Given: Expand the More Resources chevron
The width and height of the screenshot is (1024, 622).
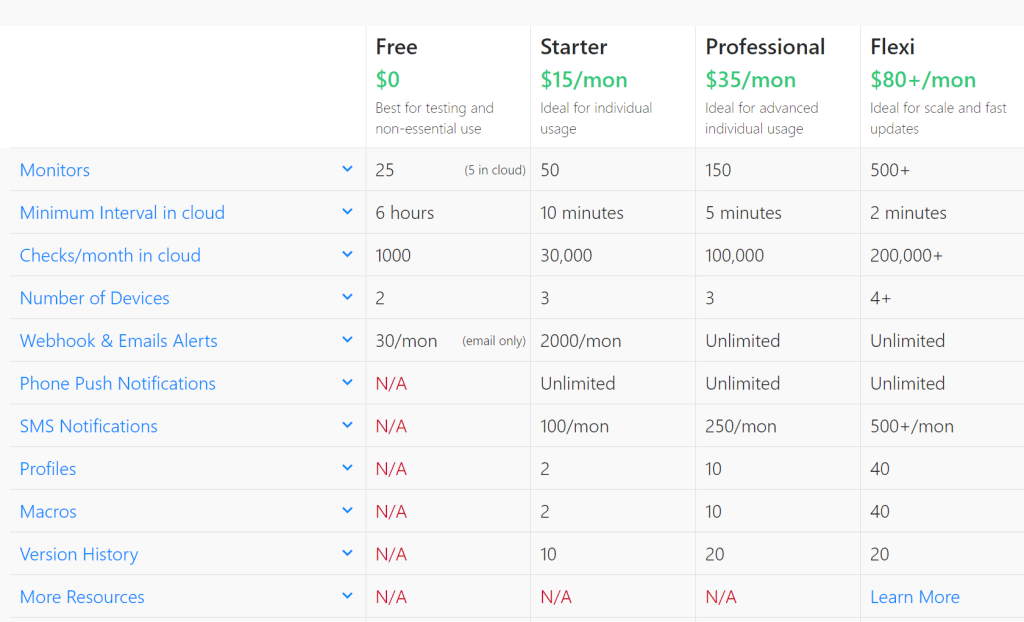Looking at the screenshot, I should pyautogui.click(x=347, y=596).
